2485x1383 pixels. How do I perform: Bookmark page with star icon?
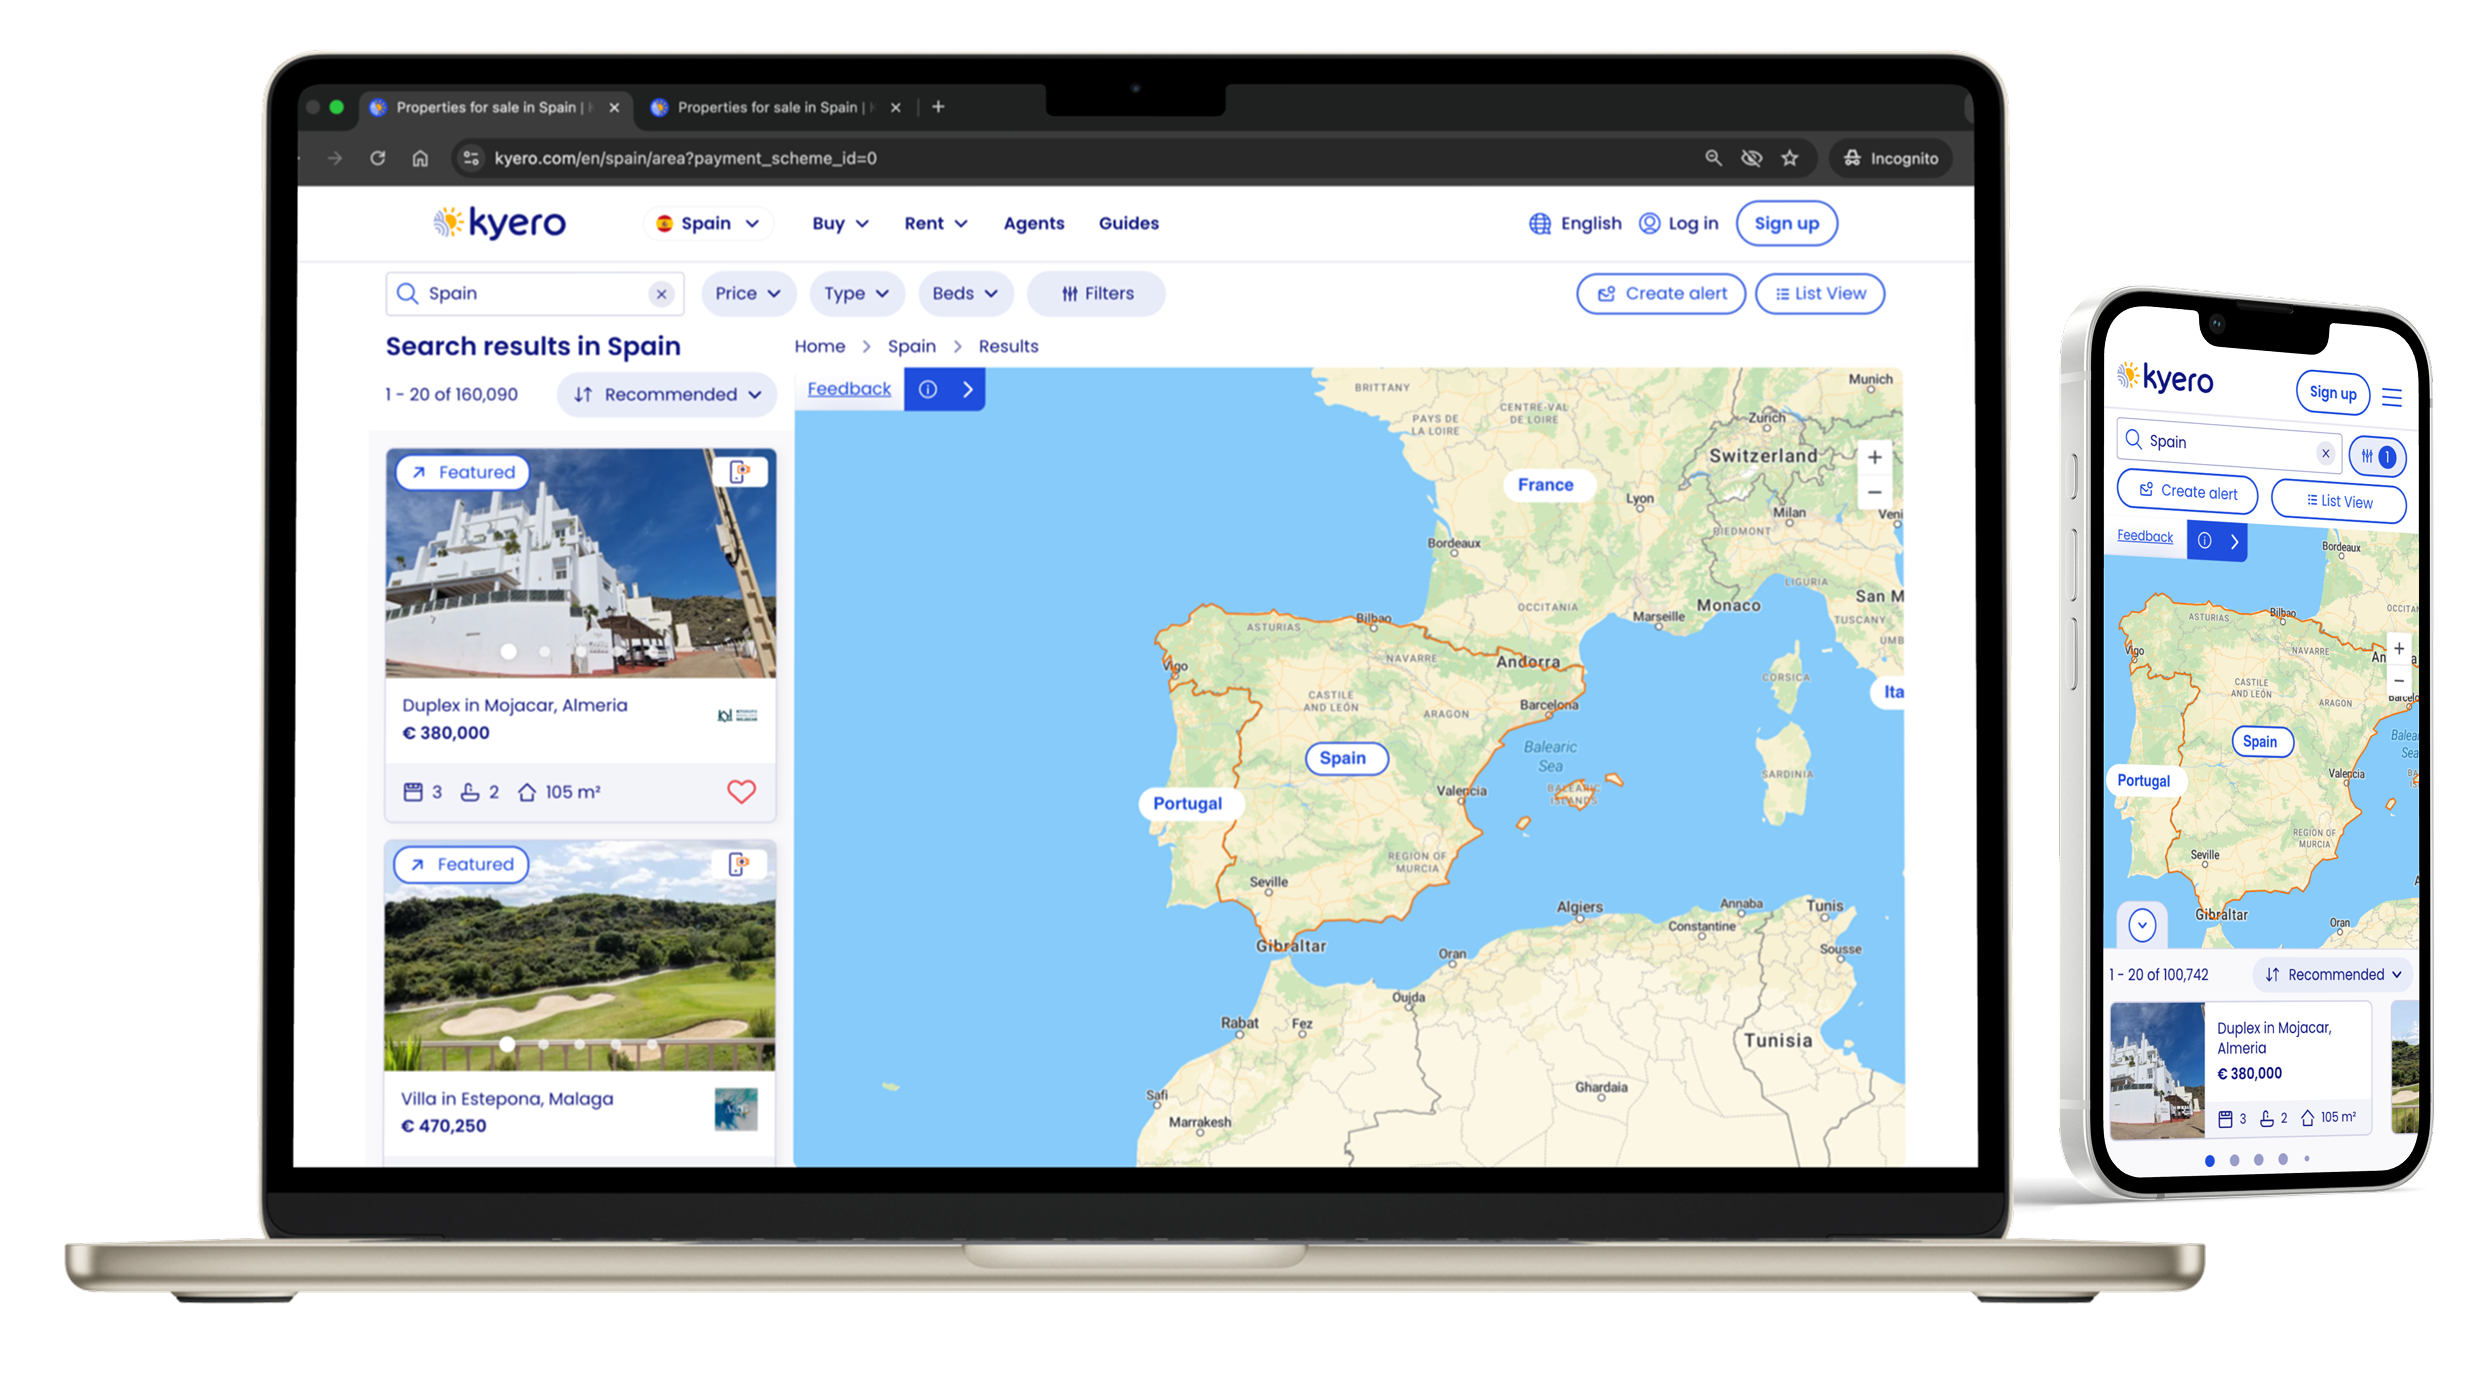[1790, 158]
